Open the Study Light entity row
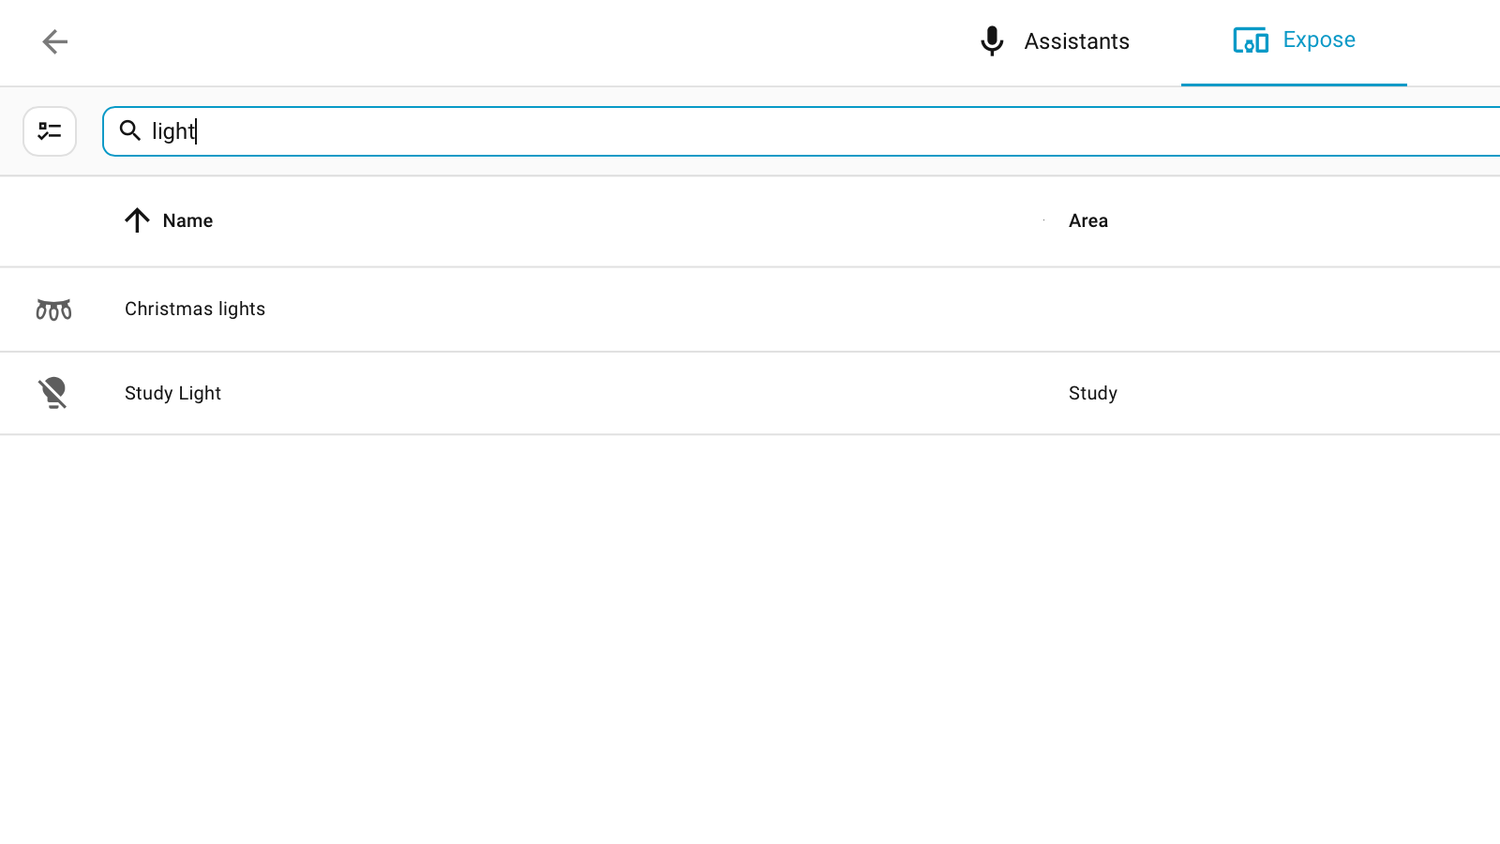Image resolution: width=1500 pixels, height=844 pixels. pyautogui.click(x=750, y=393)
